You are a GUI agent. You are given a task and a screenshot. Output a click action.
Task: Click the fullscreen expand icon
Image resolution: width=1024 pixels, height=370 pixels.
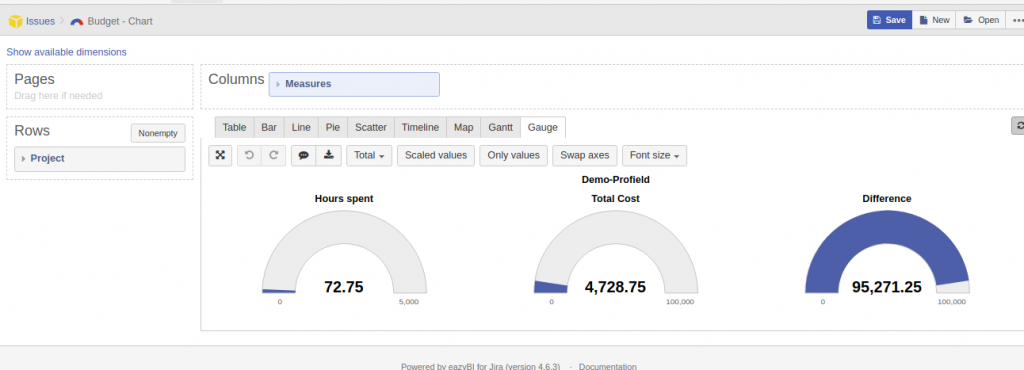pyautogui.click(x=220, y=155)
